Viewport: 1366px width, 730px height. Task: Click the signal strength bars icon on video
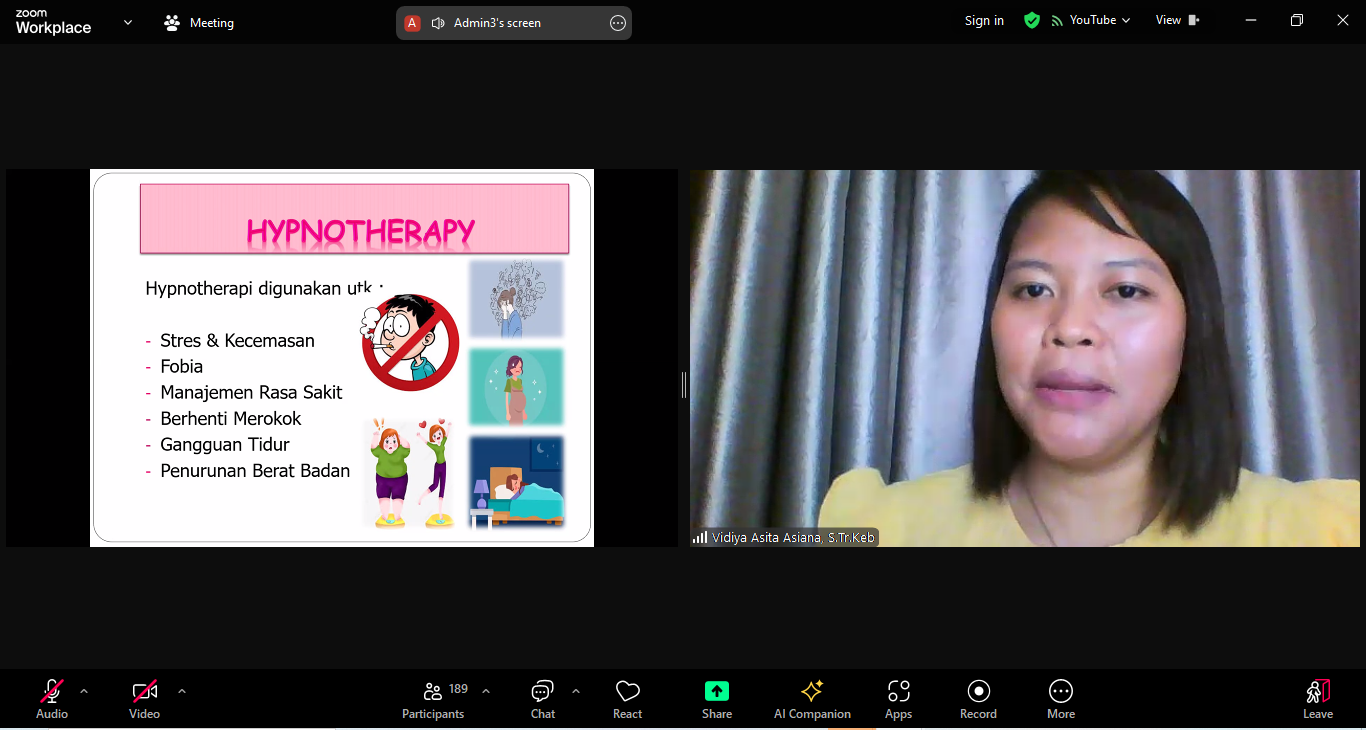(x=700, y=538)
